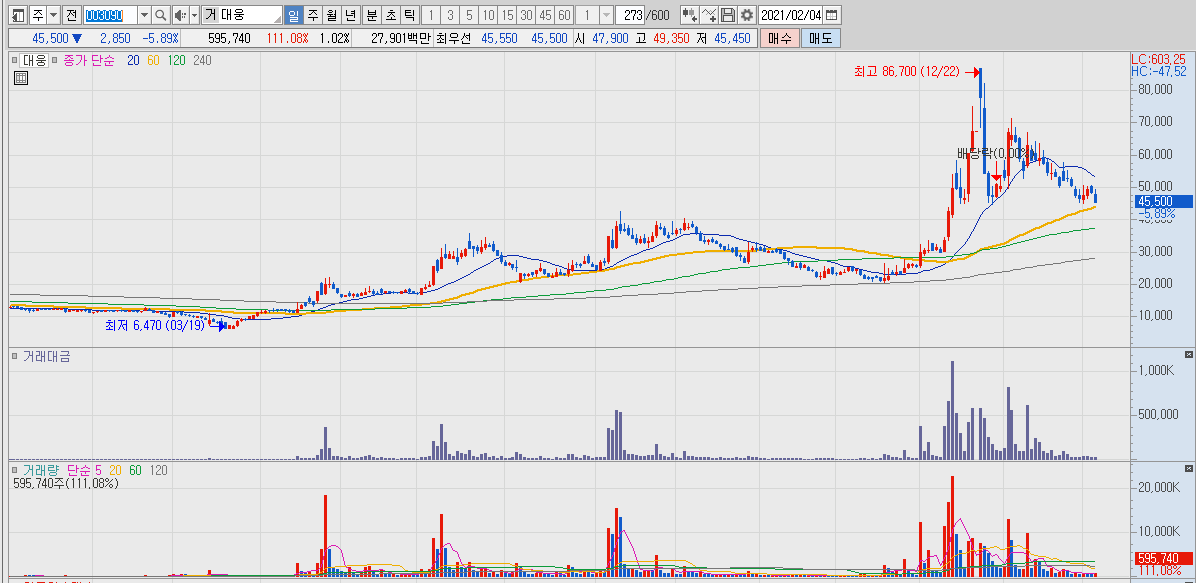Click the 거래량 volume panel label
This screenshot has width=1196, height=583.
tap(41, 470)
